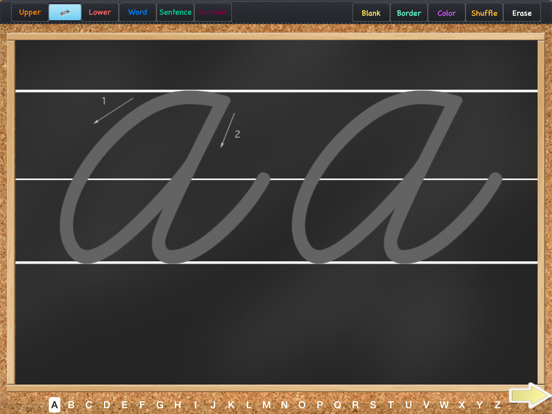Choose letter O in the alphabet strip
This screenshot has height=414, width=552.
[x=302, y=405]
